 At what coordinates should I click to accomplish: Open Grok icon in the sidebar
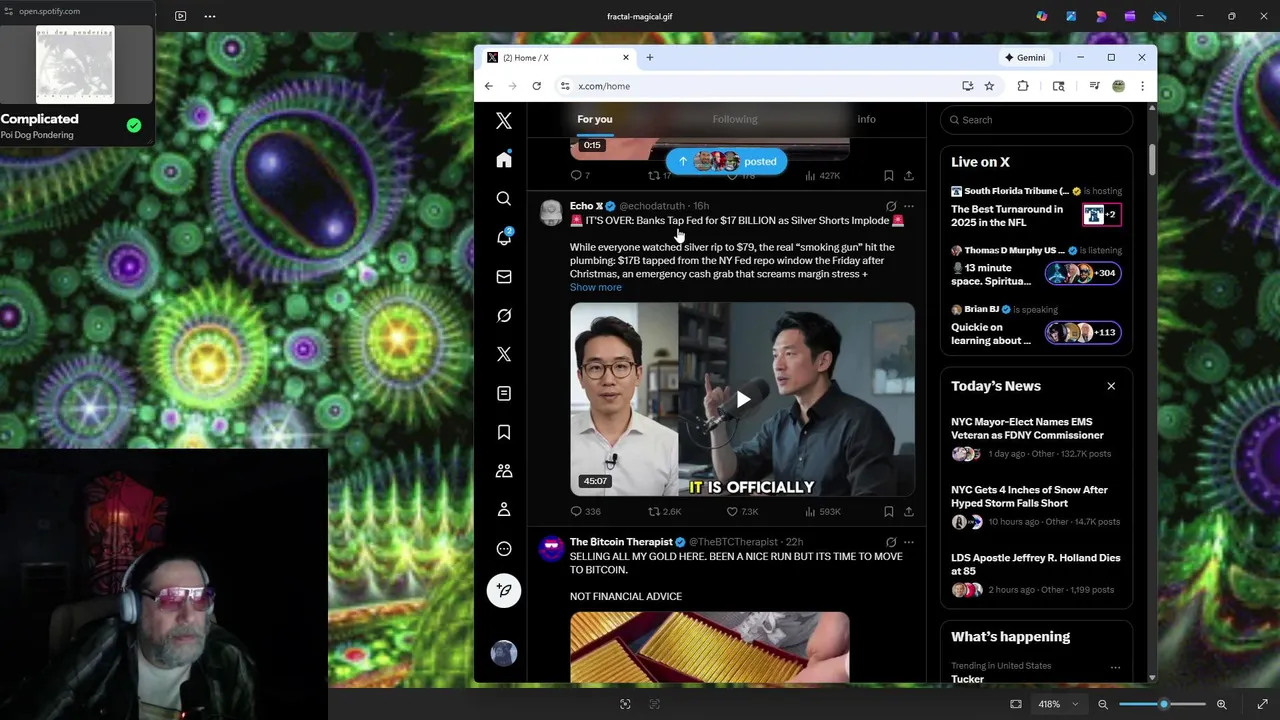504,315
